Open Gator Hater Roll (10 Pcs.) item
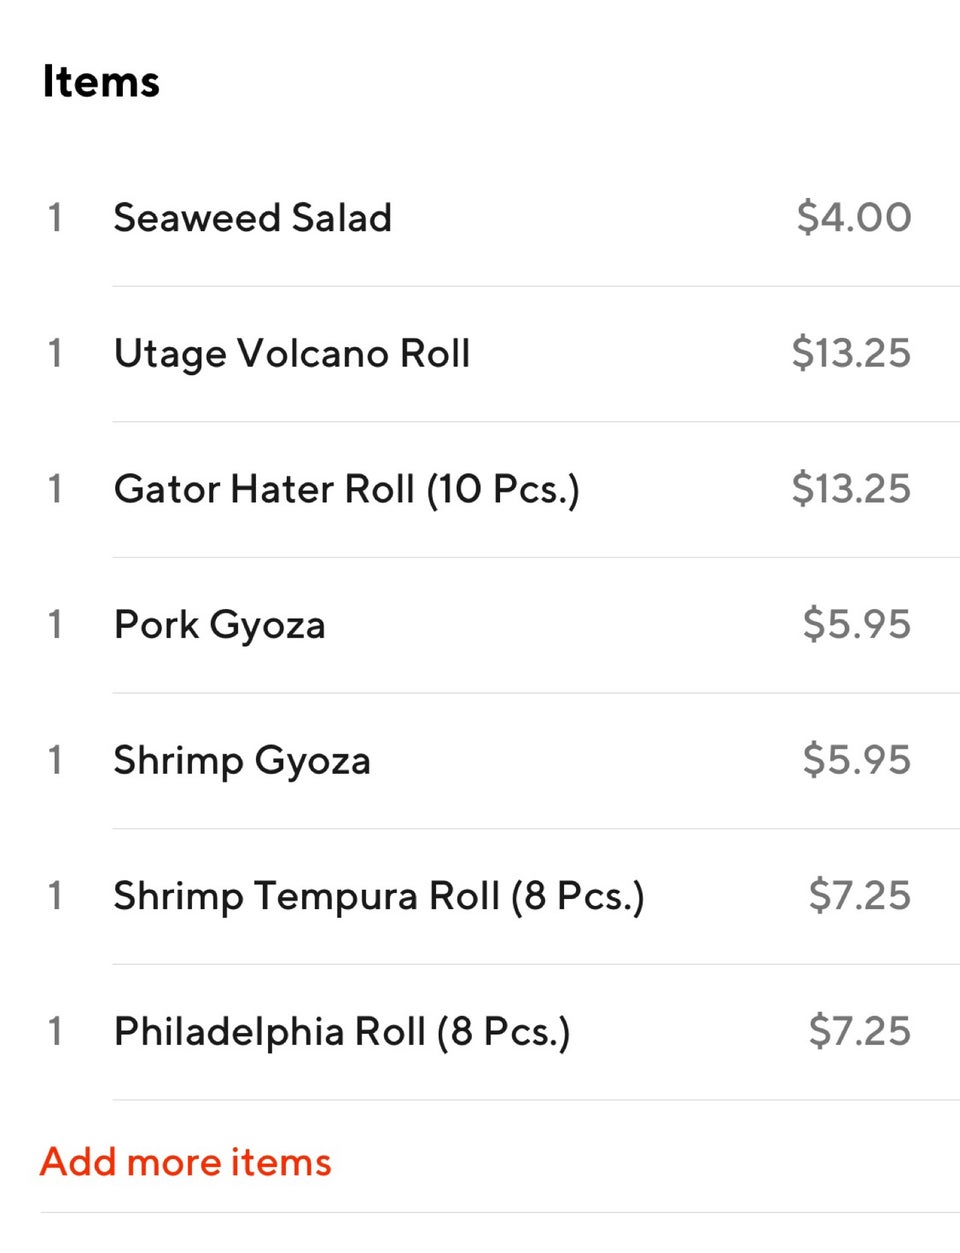960x1253 pixels. click(x=346, y=490)
